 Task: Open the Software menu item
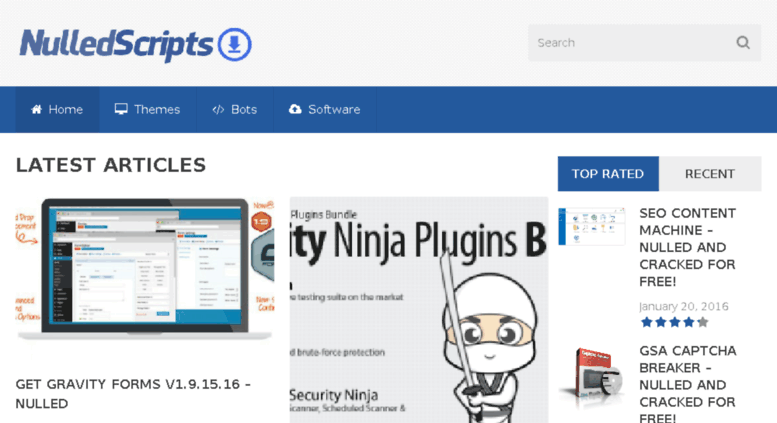coord(325,109)
